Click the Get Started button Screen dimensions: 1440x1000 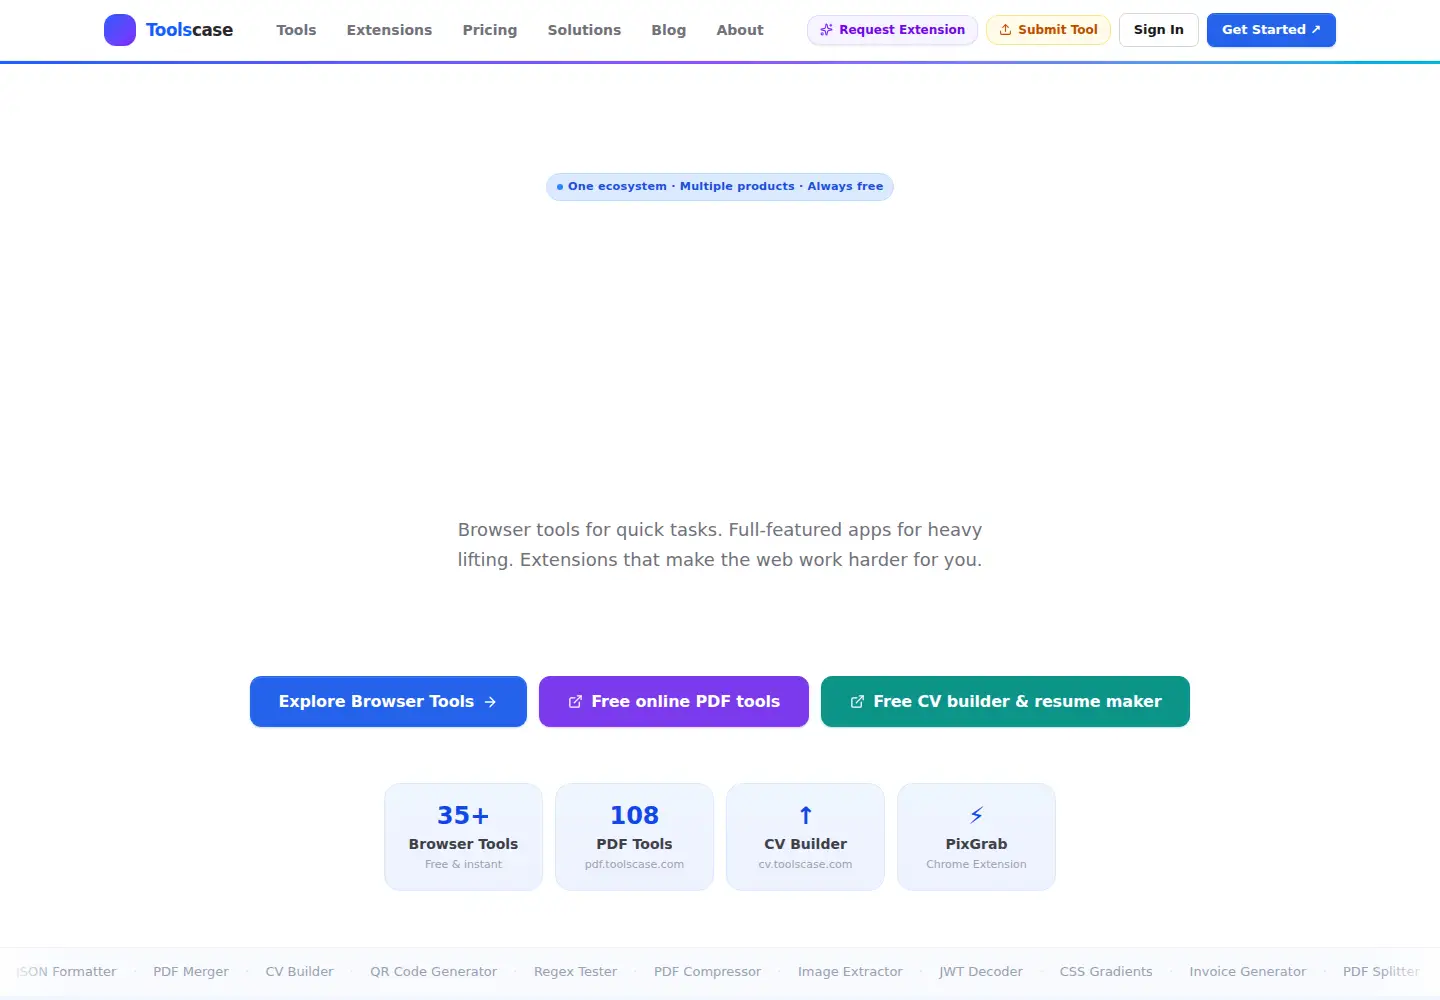coord(1271,30)
